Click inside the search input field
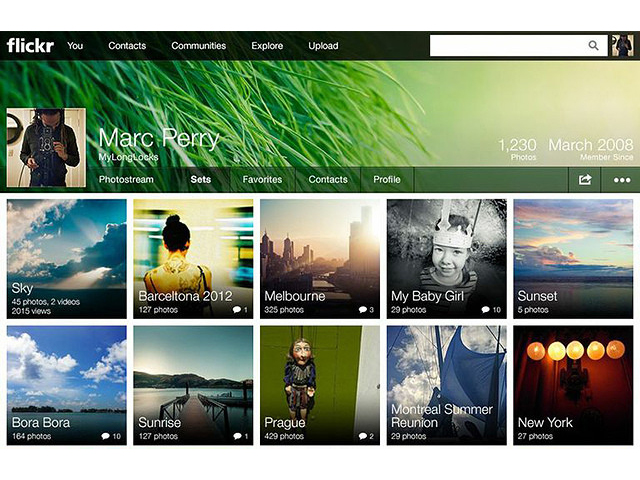 [x=505, y=46]
